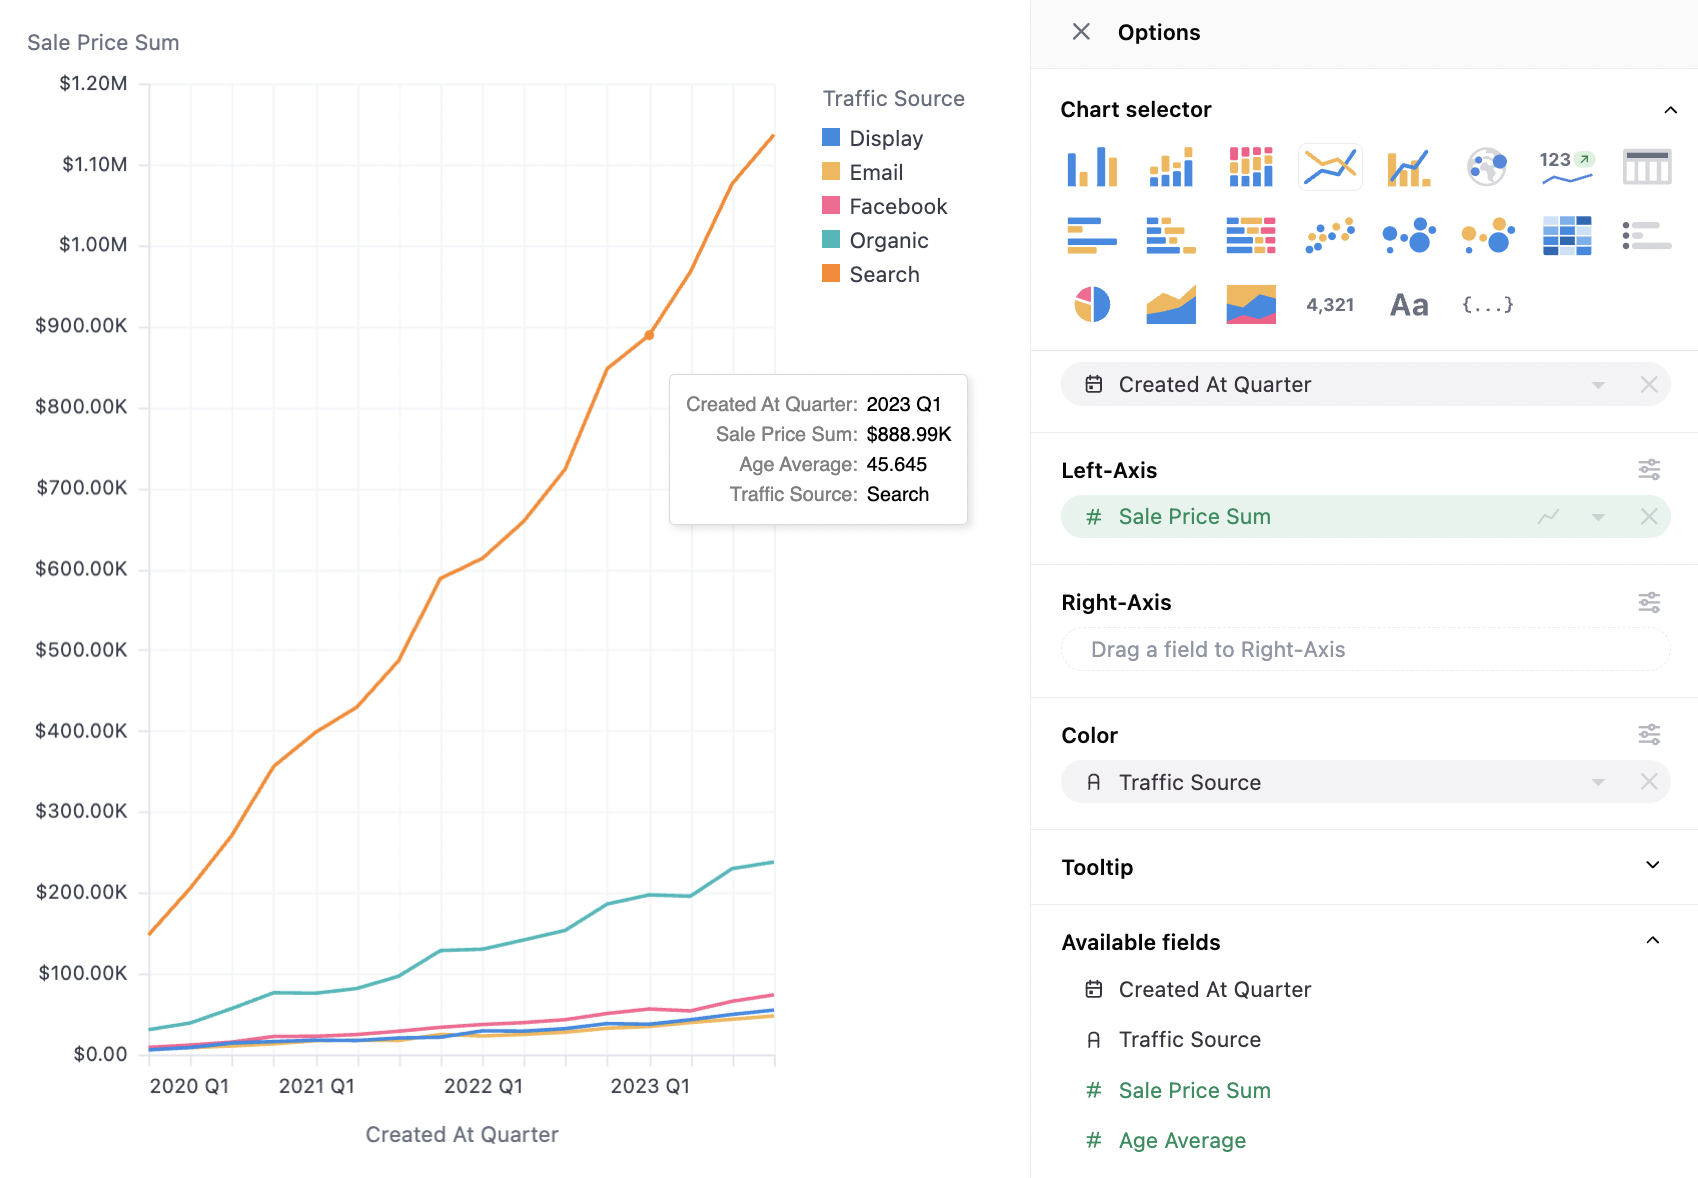Image resolution: width=1698 pixels, height=1178 pixels.
Task: Toggle line style icon on Sale Price Sum
Action: pos(1548,517)
